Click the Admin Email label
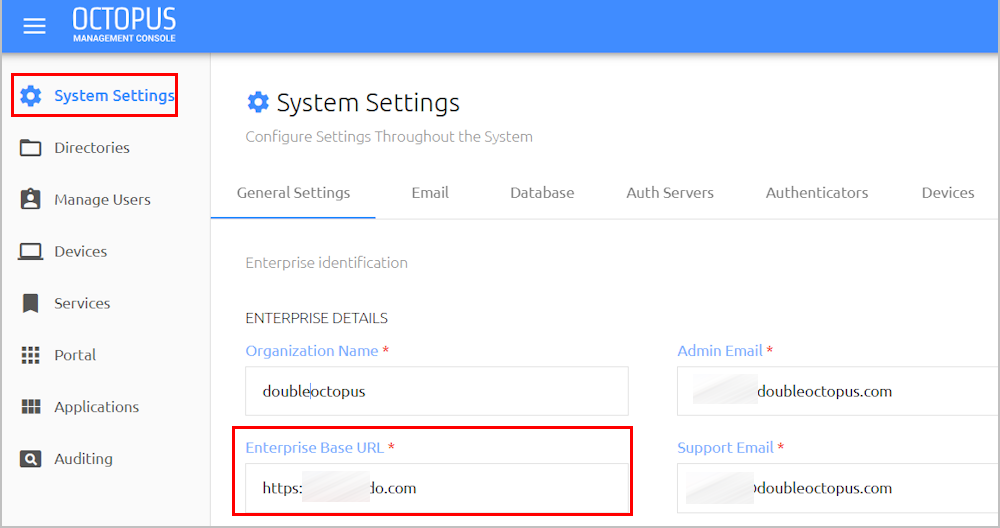The height and width of the screenshot is (528, 1000). [x=720, y=351]
